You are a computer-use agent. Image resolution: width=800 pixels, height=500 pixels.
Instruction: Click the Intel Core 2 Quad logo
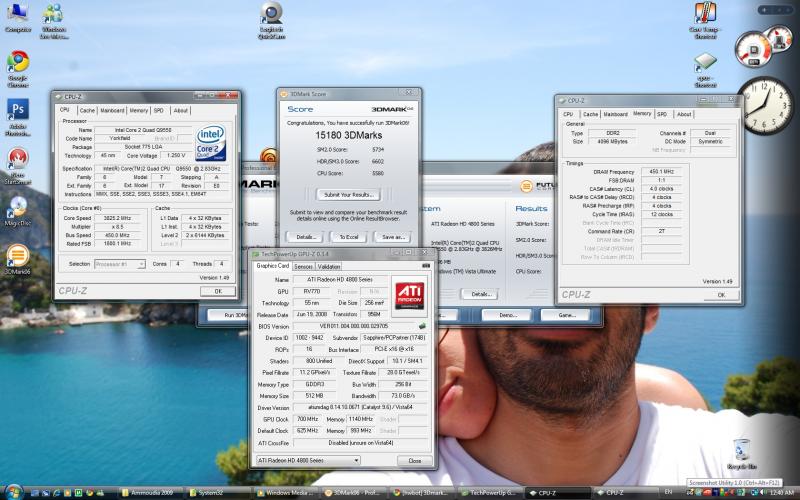(x=211, y=142)
